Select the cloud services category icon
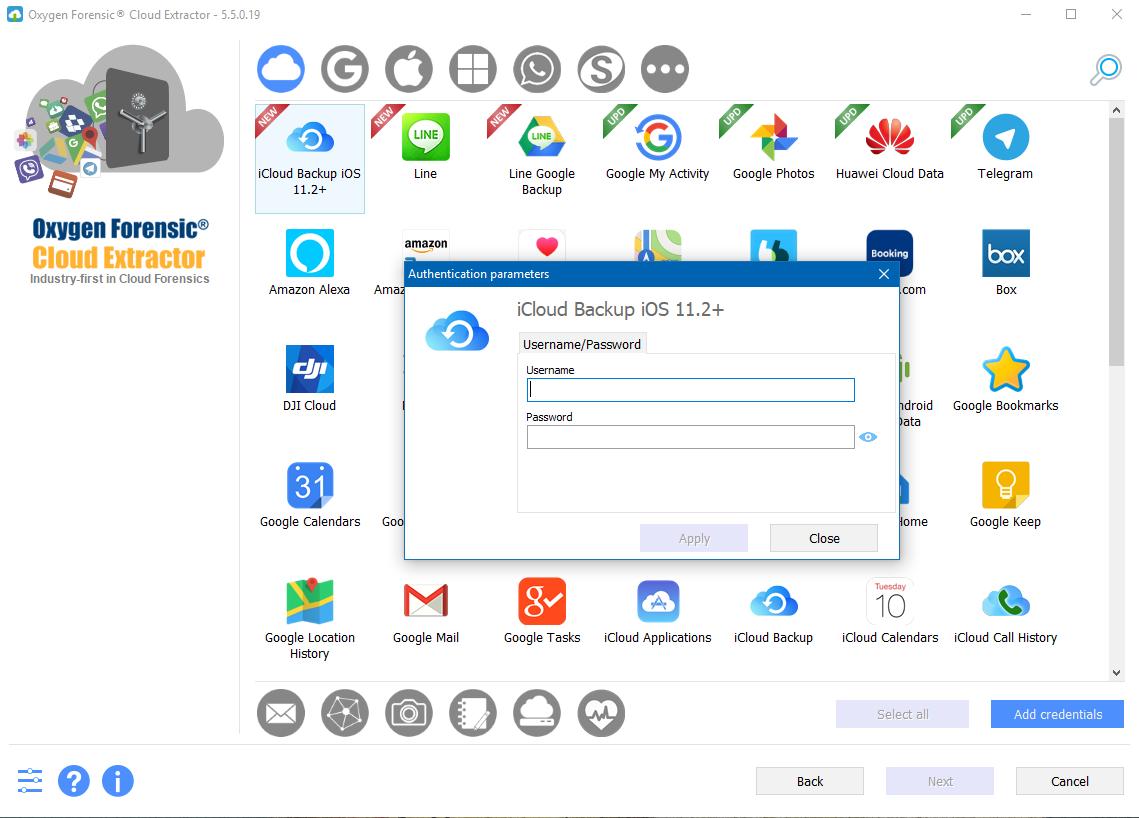This screenshot has width=1139, height=818. coord(280,69)
